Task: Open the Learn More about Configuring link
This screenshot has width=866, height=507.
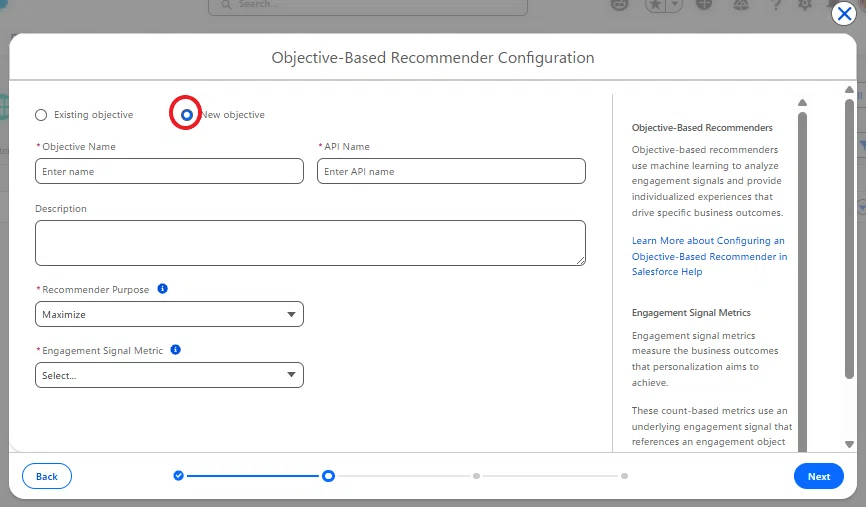Action: [x=709, y=256]
